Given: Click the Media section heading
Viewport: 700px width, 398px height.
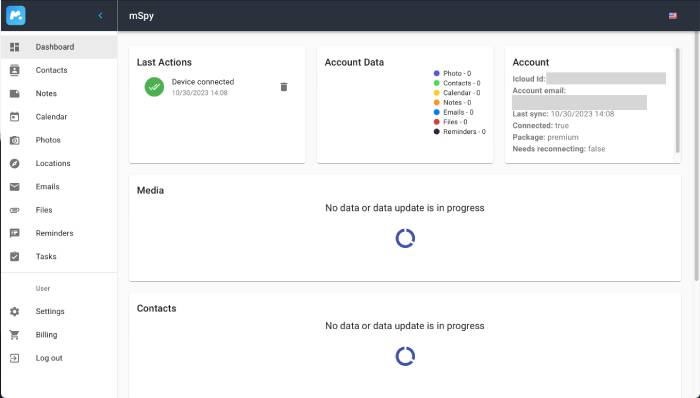Looking at the screenshot, I should pyautogui.click(x=150, y=190).
